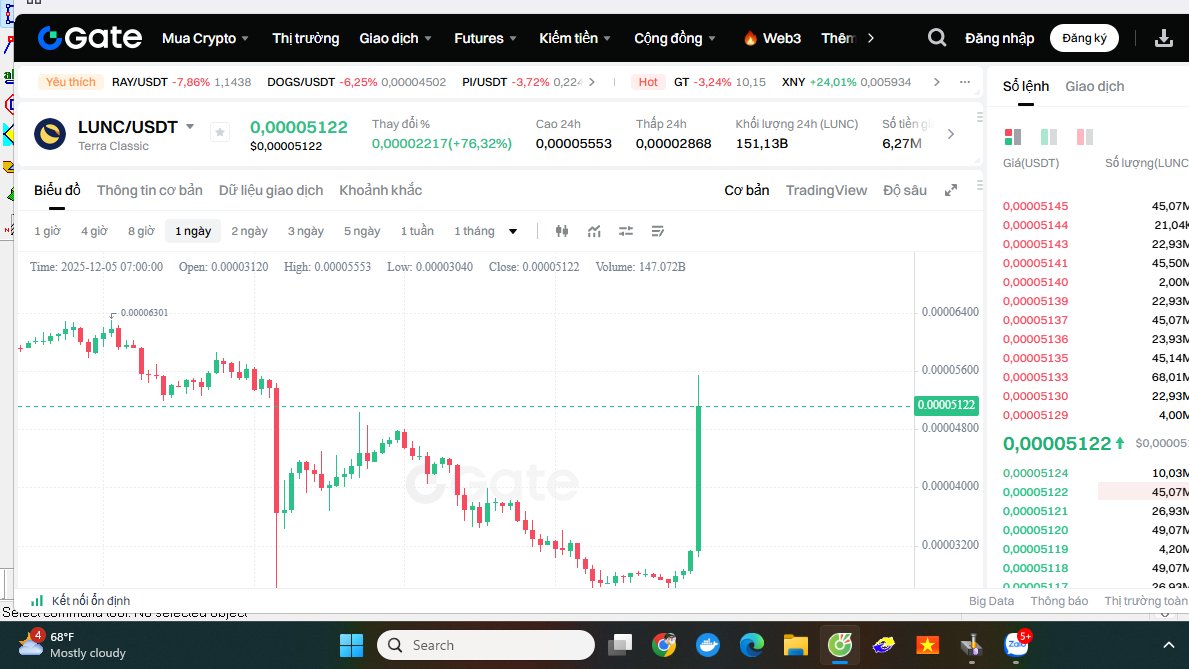Viewport: 1189px width, 669px height.
Task: Show order book sell-only red view
Action: coord(1085,137)
